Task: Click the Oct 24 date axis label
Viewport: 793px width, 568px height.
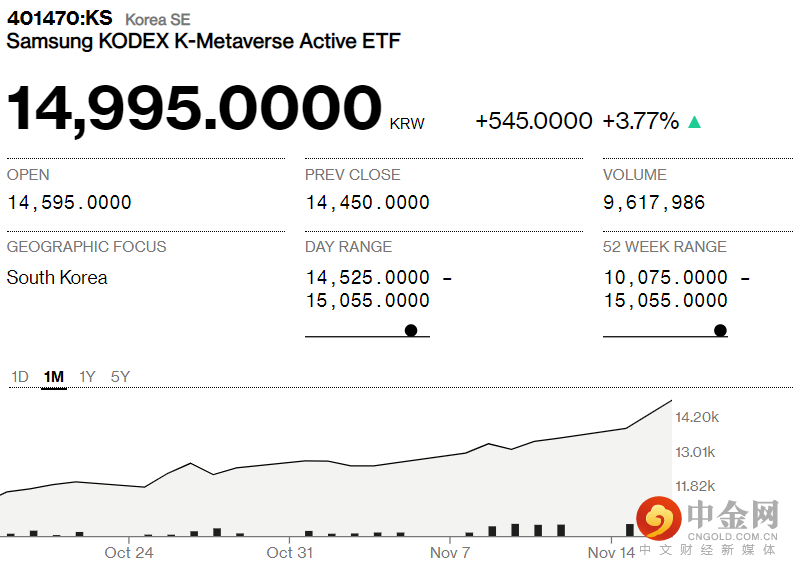Action: [129, 552]
